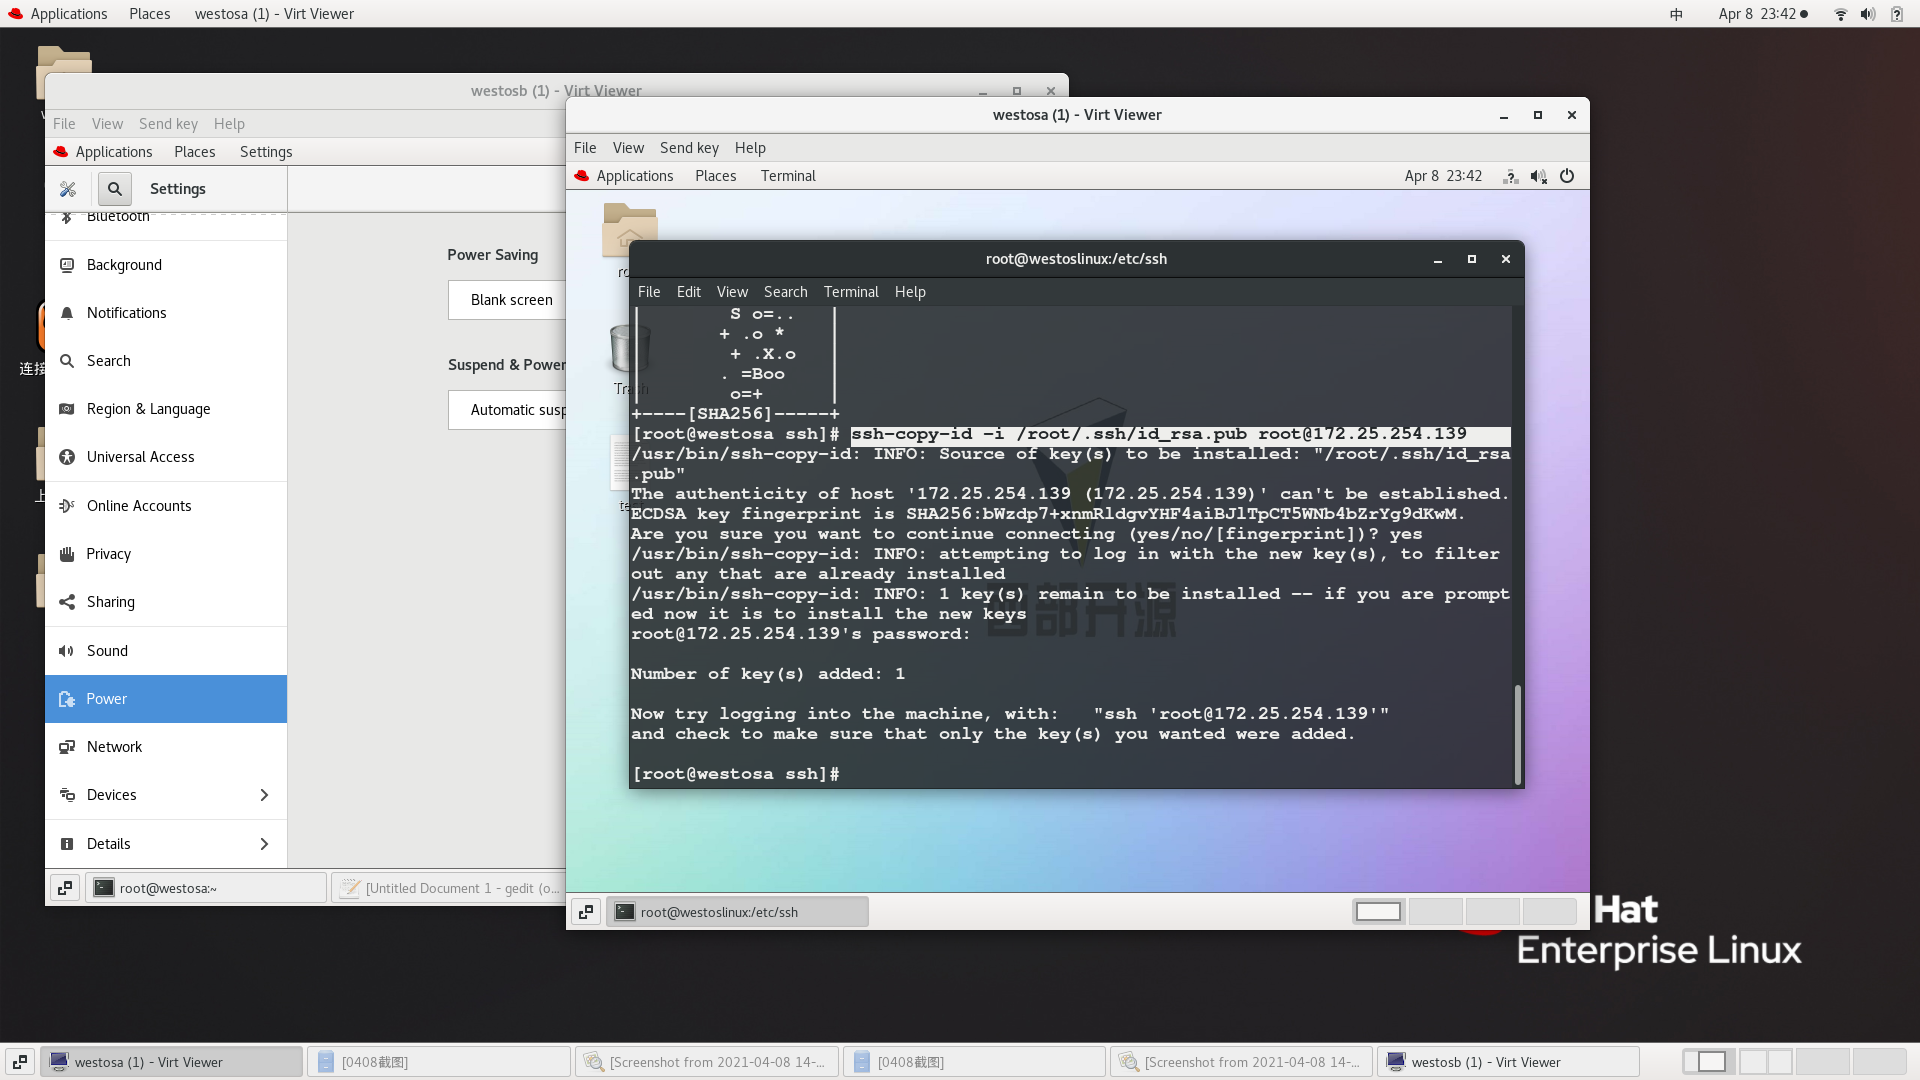
Task: Open Send key menu in westosa Virt Viewer
Action: [689, 148]
